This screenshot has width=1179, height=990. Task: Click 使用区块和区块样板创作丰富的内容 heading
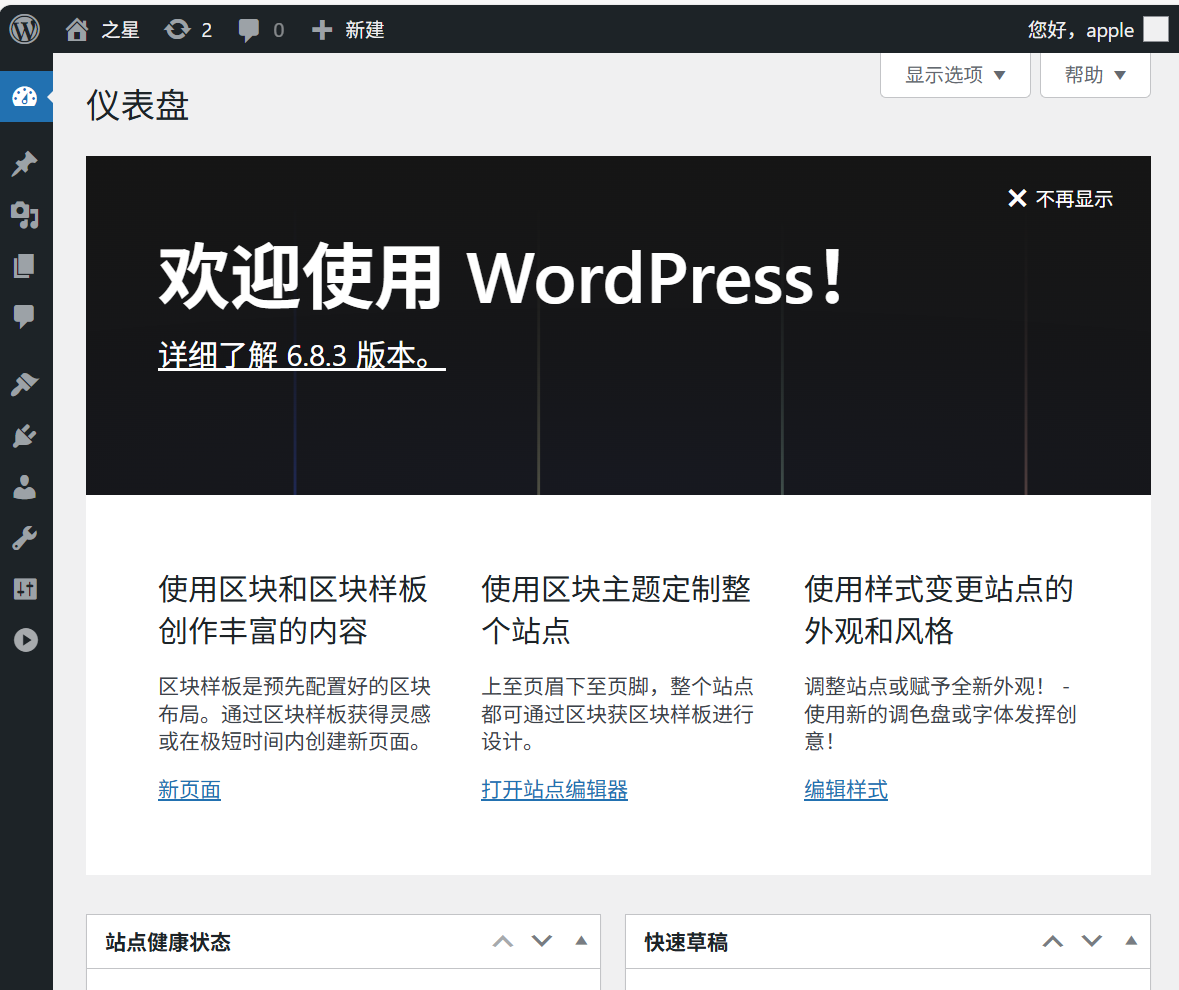(x=293, y=610)
